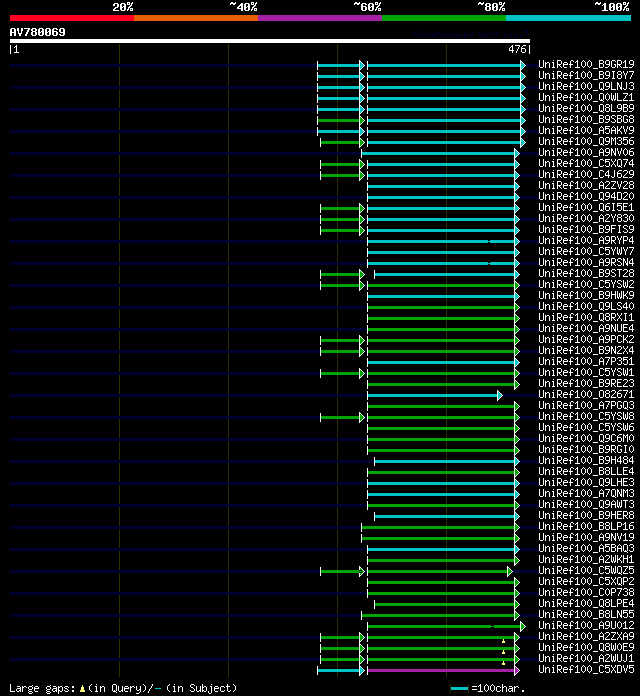Open the UniRef100_Q94D20 label
The width and height of the screenshot is (640, 696).
[x=586, y=197]
